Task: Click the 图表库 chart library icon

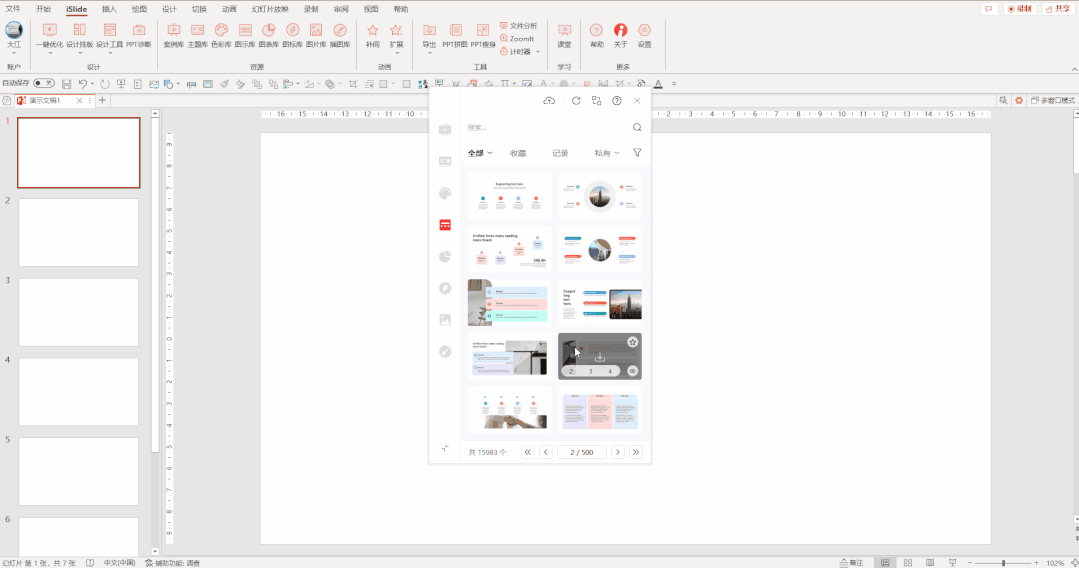Action: pos(268,35)
